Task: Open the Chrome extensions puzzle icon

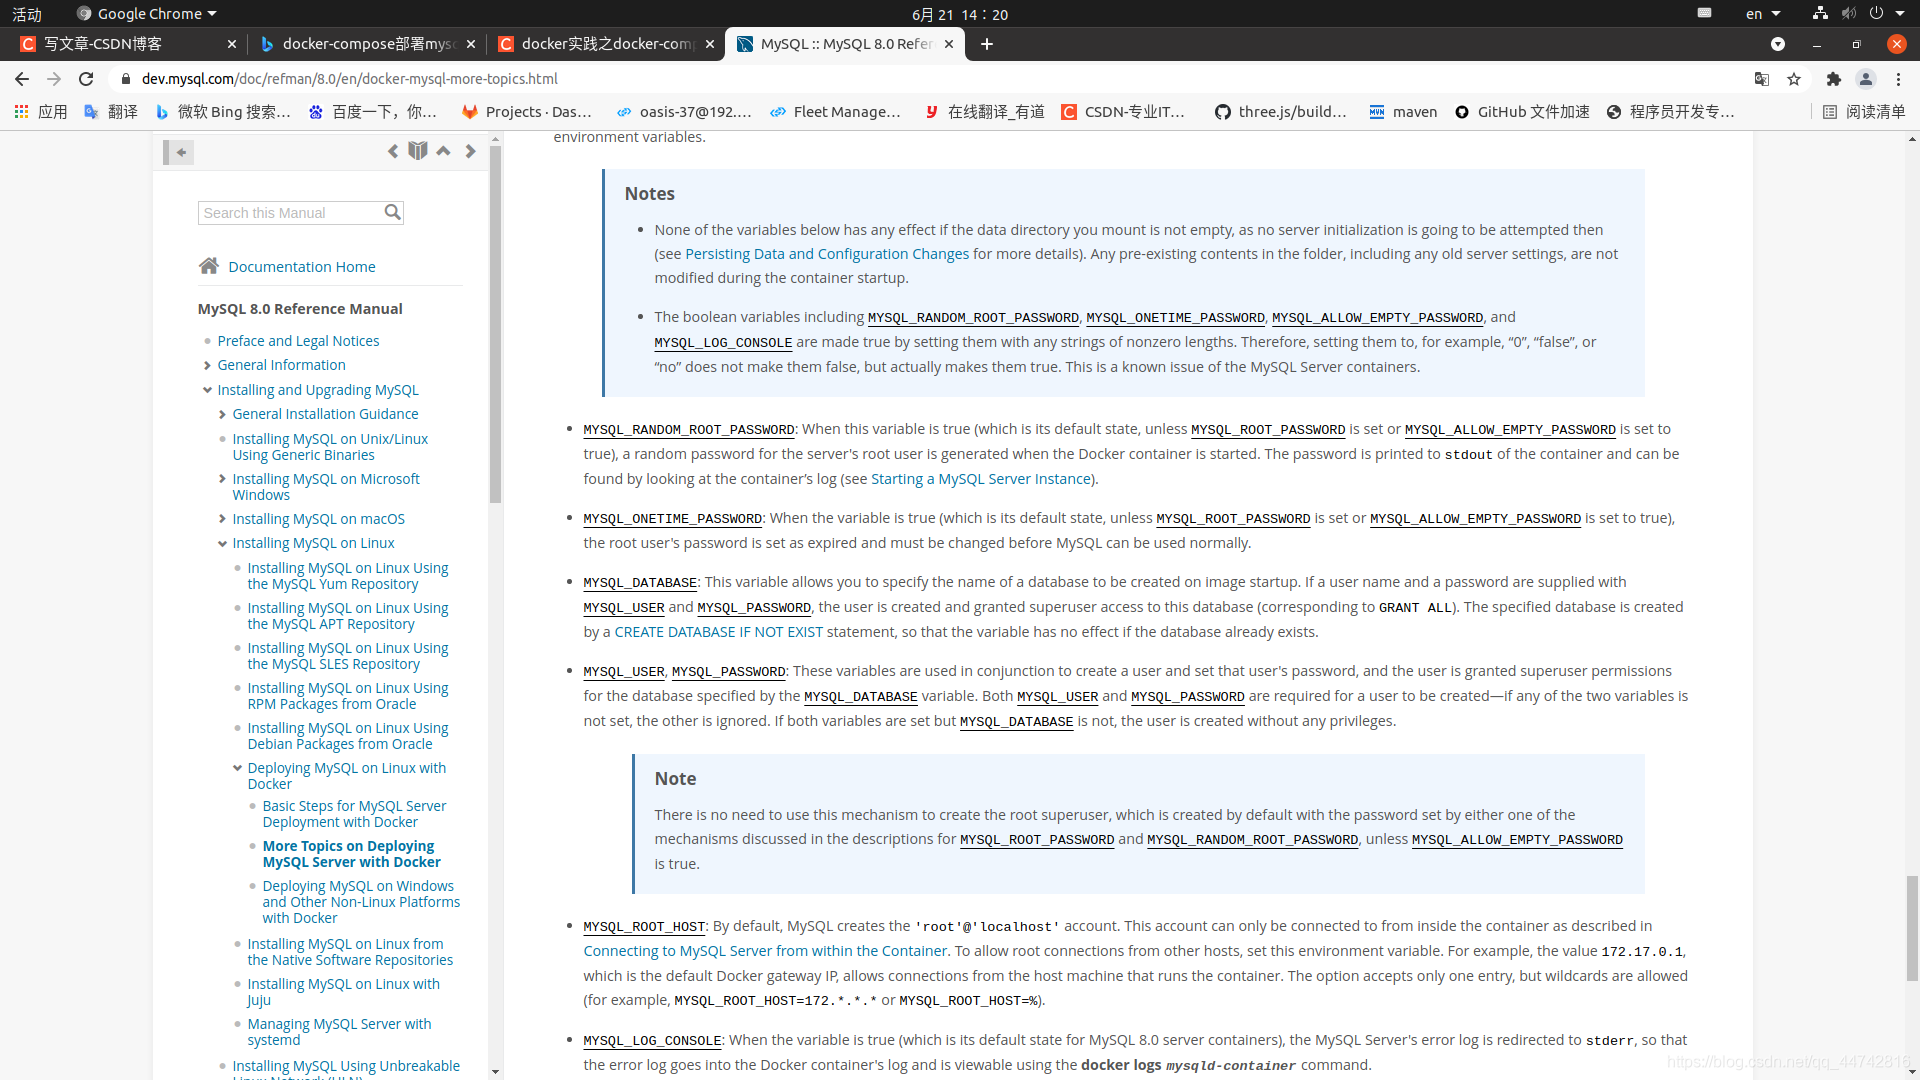Action: 1833,79
